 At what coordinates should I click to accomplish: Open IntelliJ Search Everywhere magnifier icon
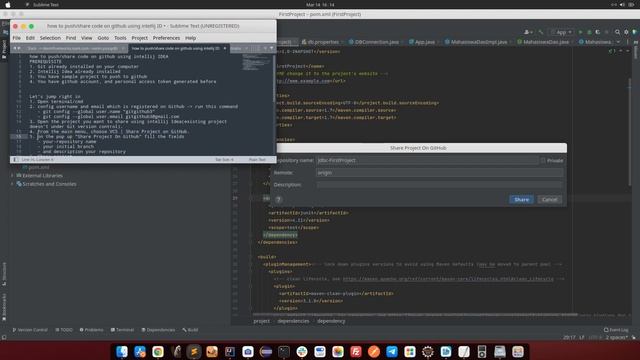coord(617,32)
